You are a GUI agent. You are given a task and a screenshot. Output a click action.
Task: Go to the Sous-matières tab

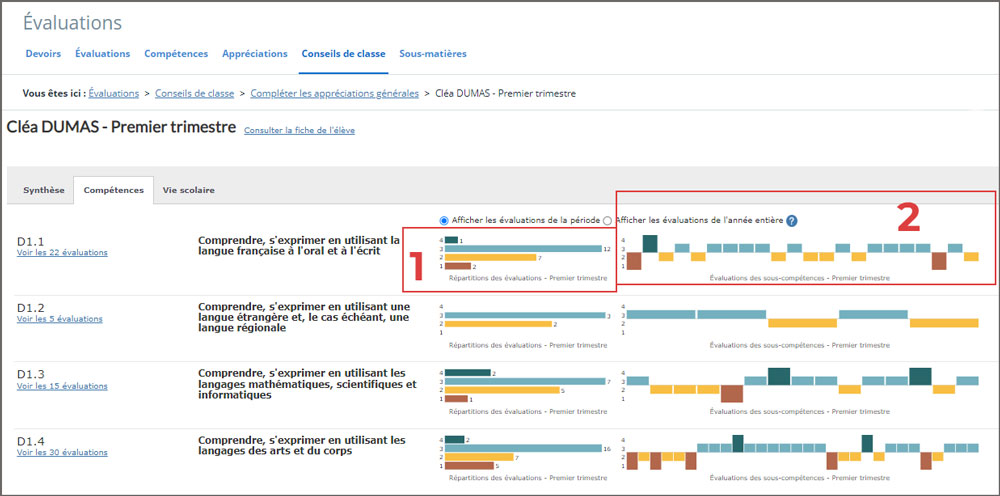(432, 53)
